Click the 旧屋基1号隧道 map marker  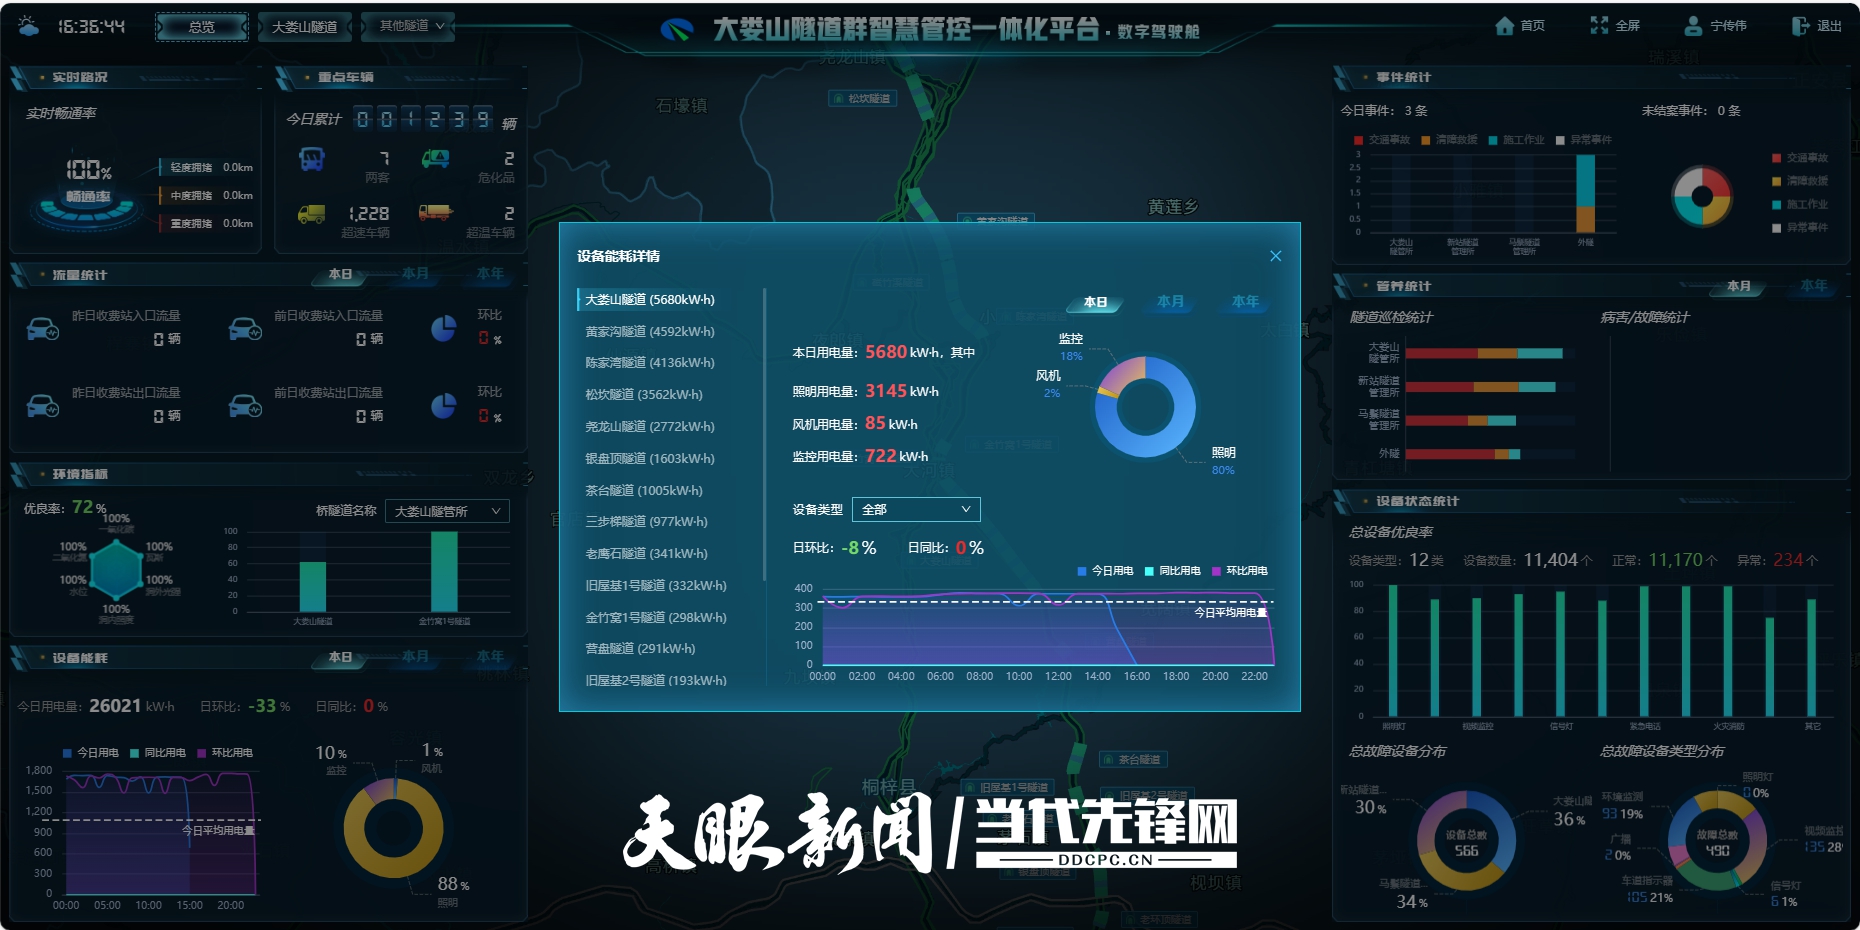1007,788
